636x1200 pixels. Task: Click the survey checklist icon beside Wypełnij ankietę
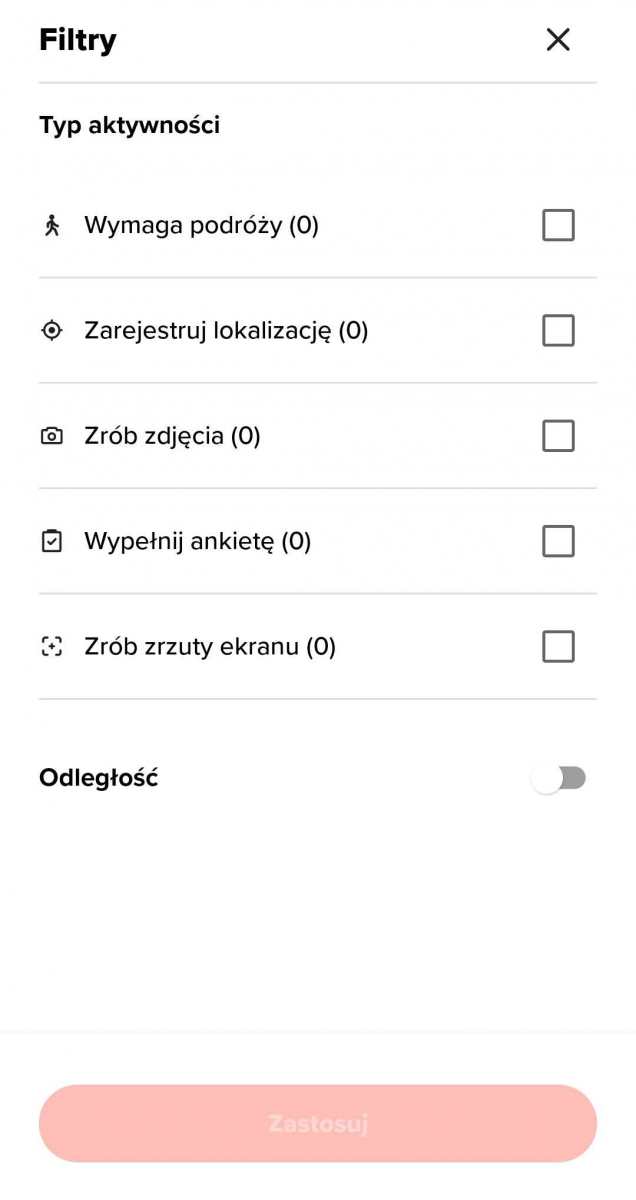51,541
